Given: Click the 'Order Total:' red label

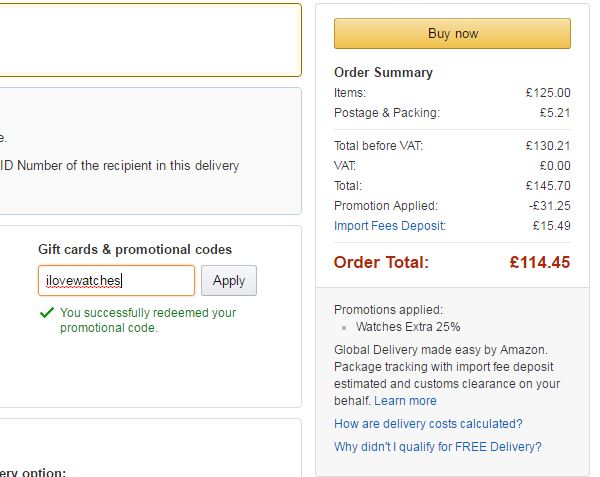Looking at the screenshot, I should (x=381, y=263).
